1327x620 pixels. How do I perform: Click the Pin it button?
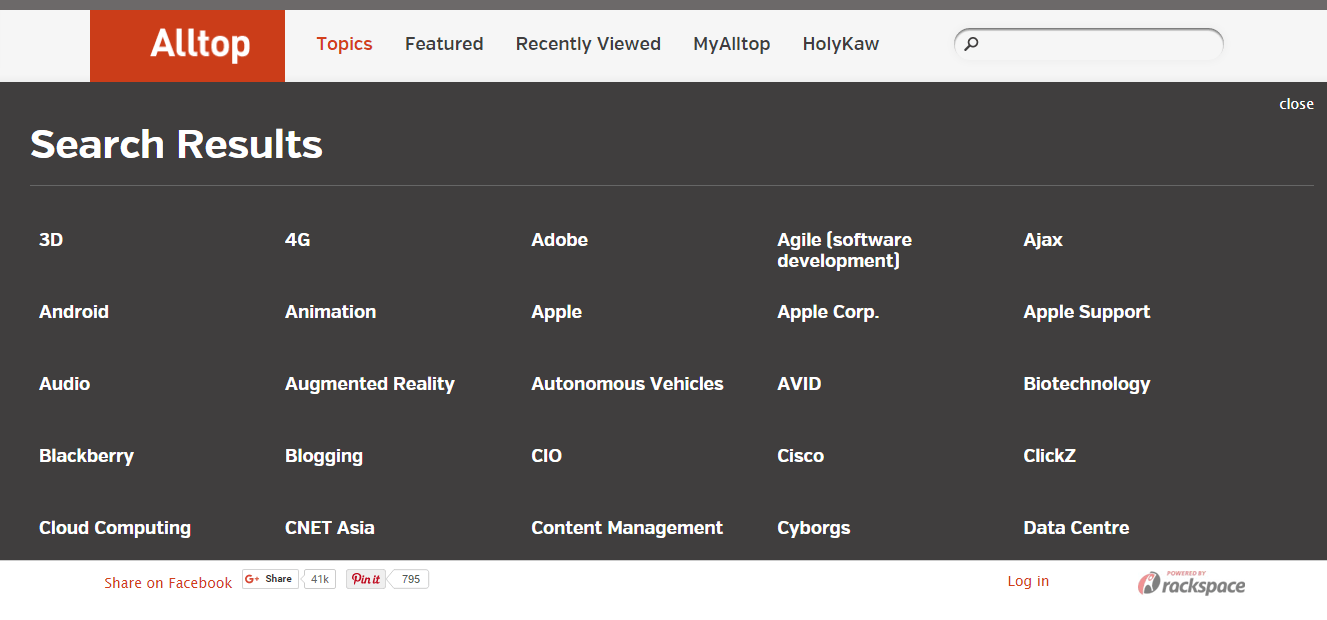click(366, 579)
